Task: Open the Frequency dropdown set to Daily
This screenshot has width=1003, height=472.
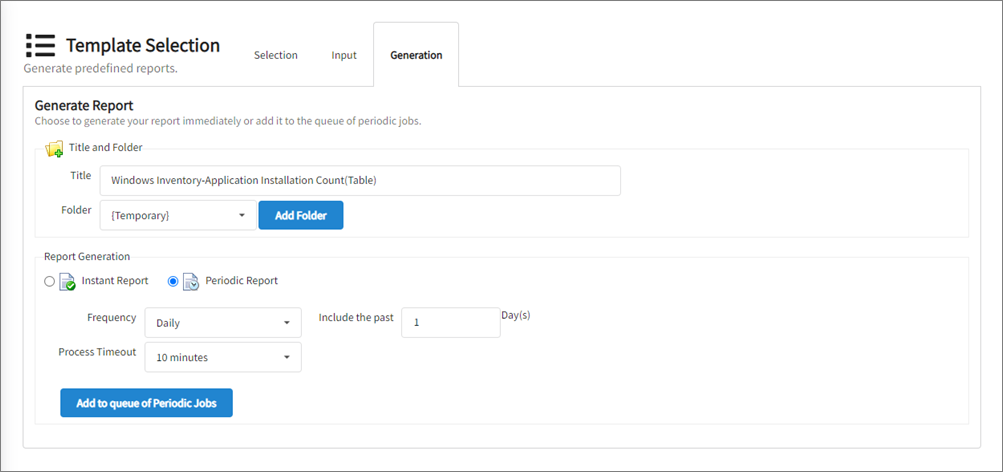Action: (223, 322)
